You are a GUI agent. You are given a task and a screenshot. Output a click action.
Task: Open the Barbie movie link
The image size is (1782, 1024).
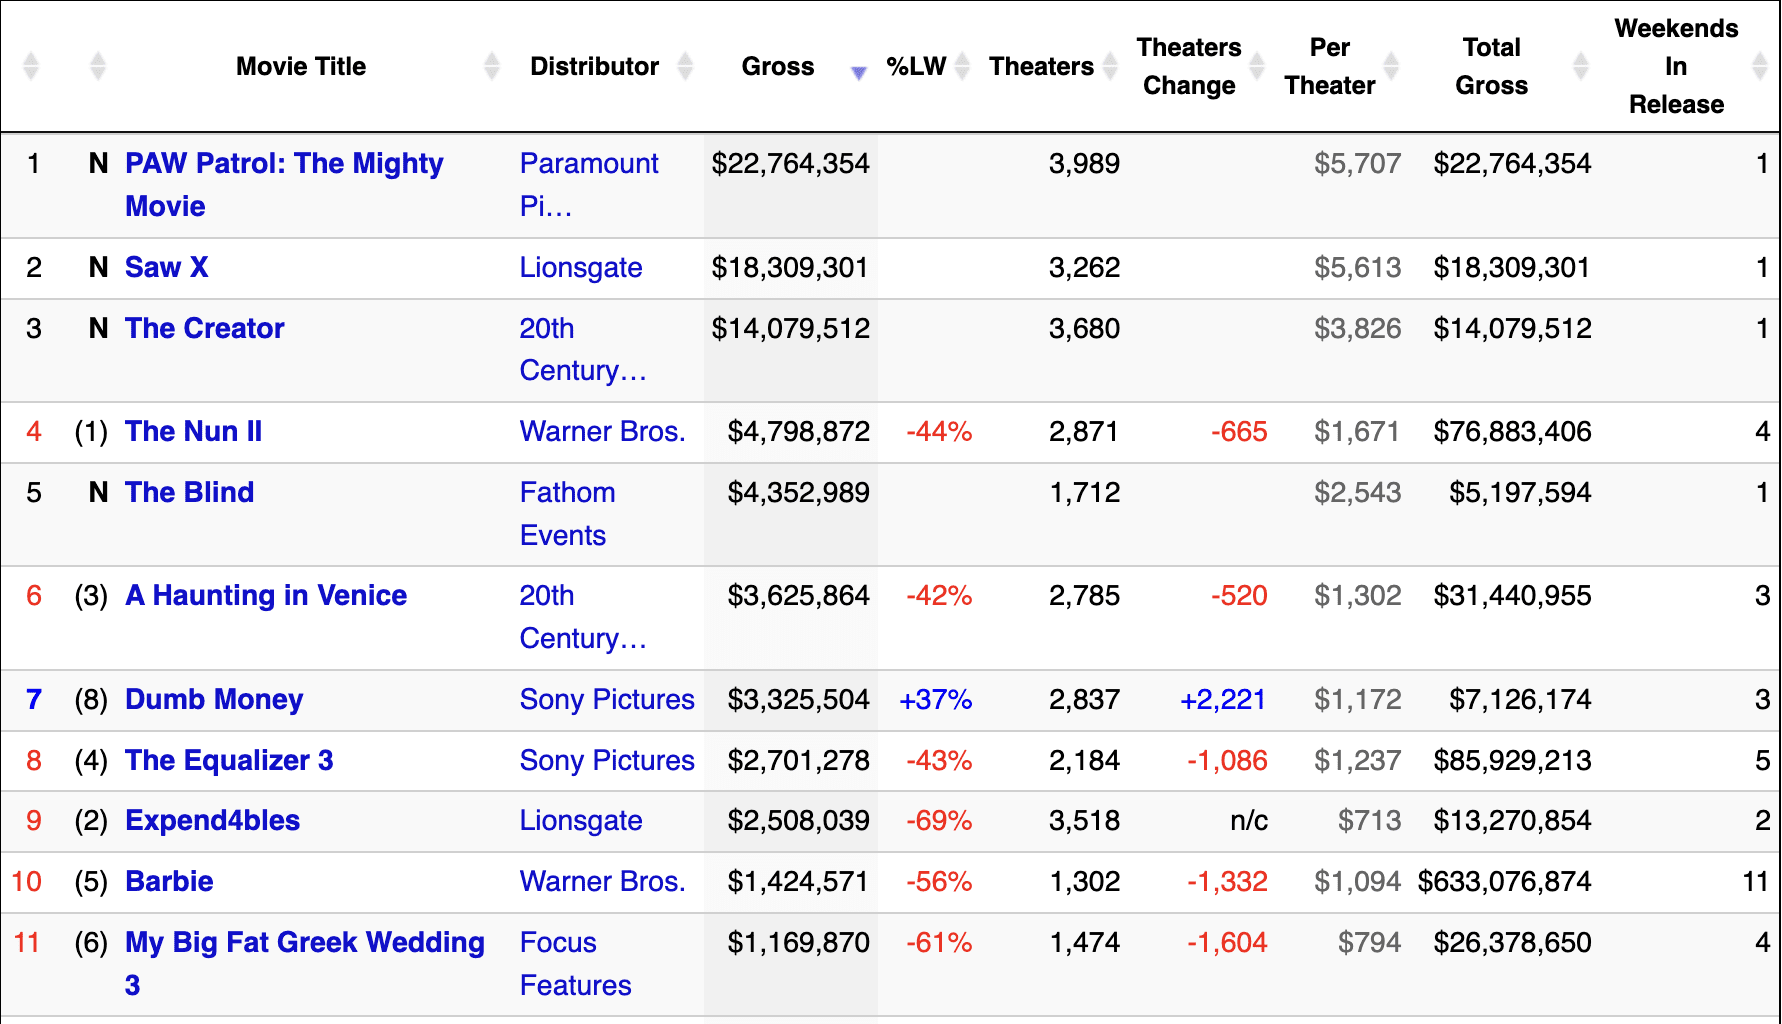coord(169,881)
